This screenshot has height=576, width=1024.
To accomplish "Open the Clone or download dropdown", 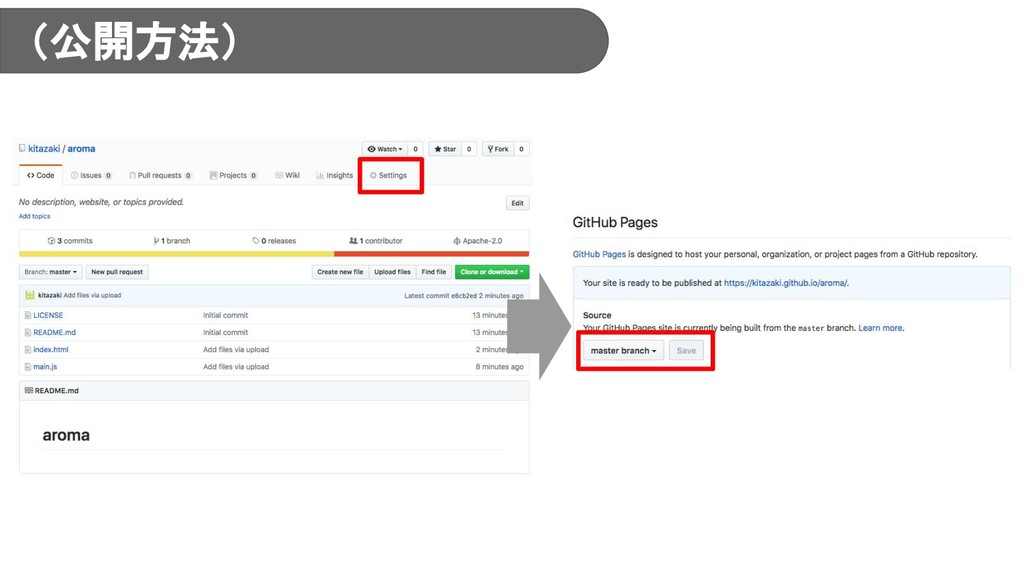I will pos(492,272).
